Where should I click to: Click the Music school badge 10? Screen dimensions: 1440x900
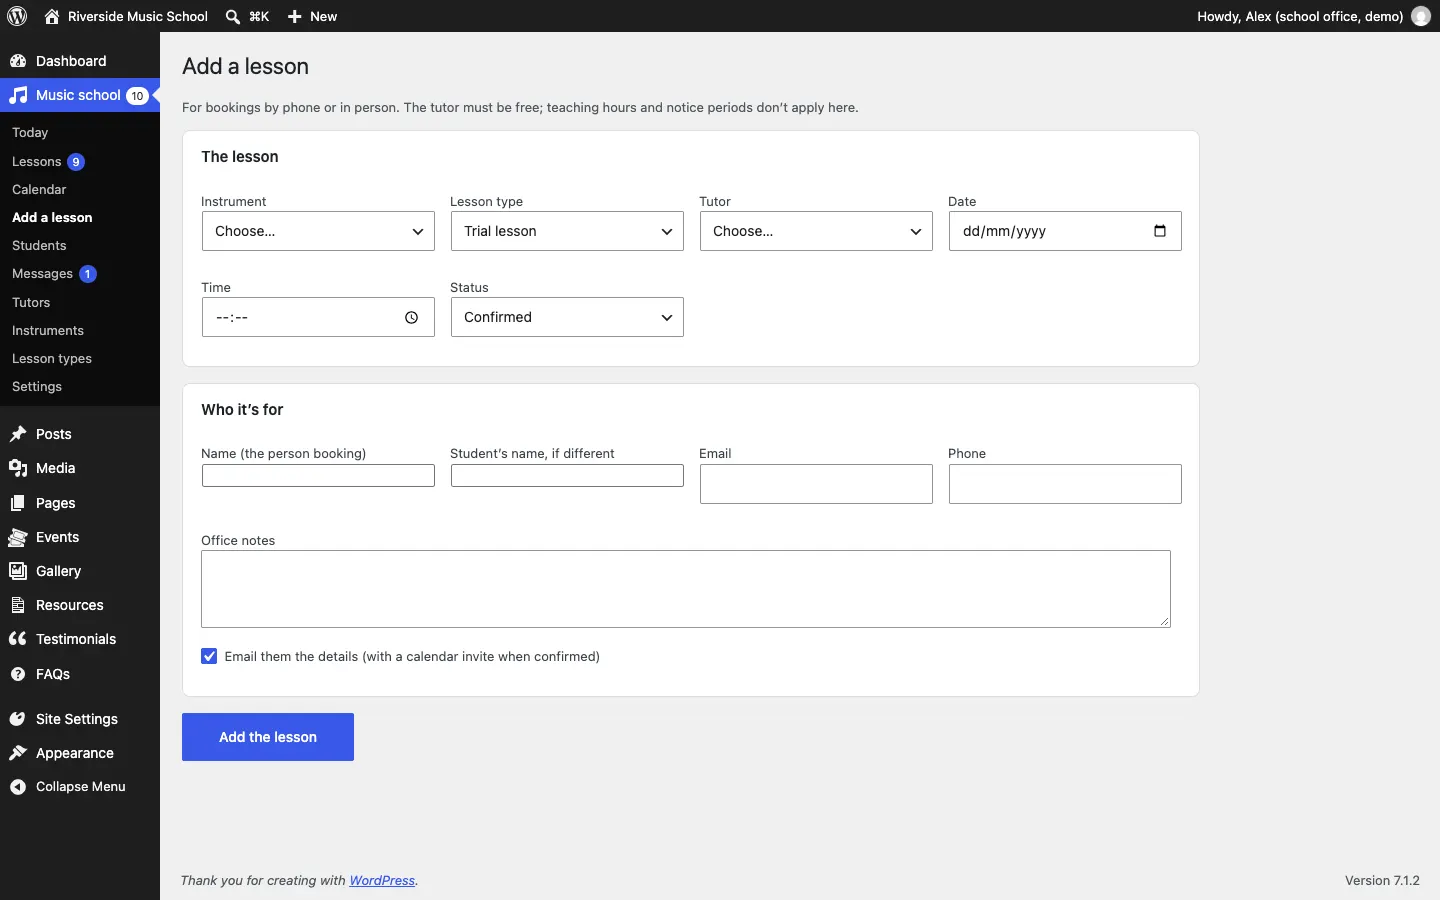(x=137, y=96)
